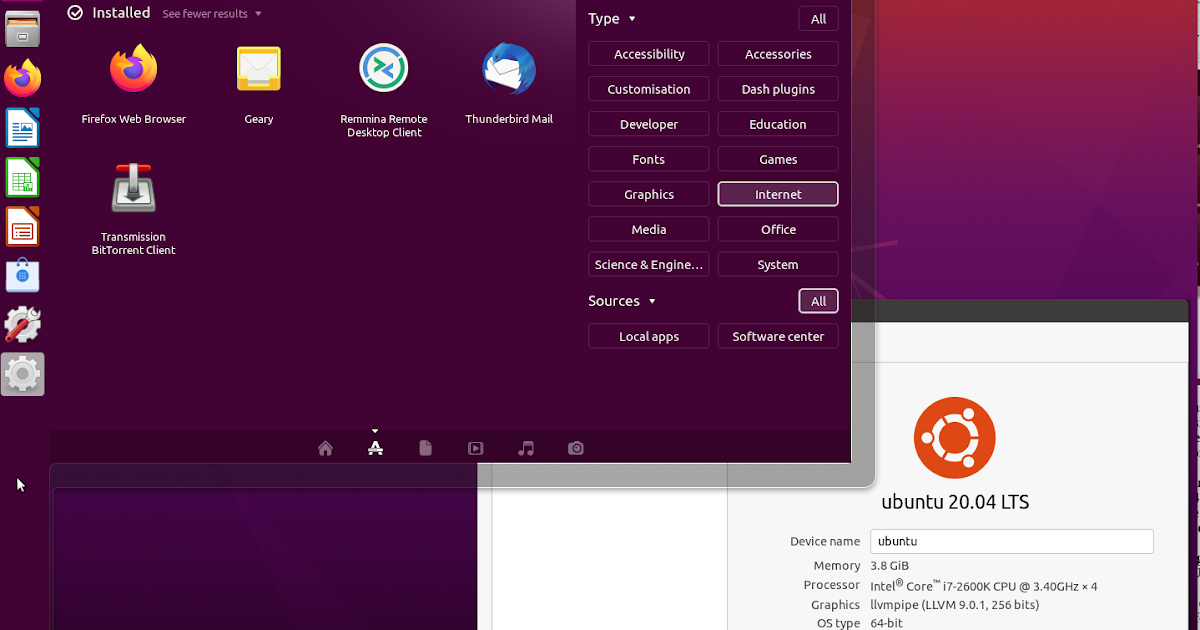Click See fewer results expander
This screenshot has height=630, width=1200.
[x=212, y=14]
